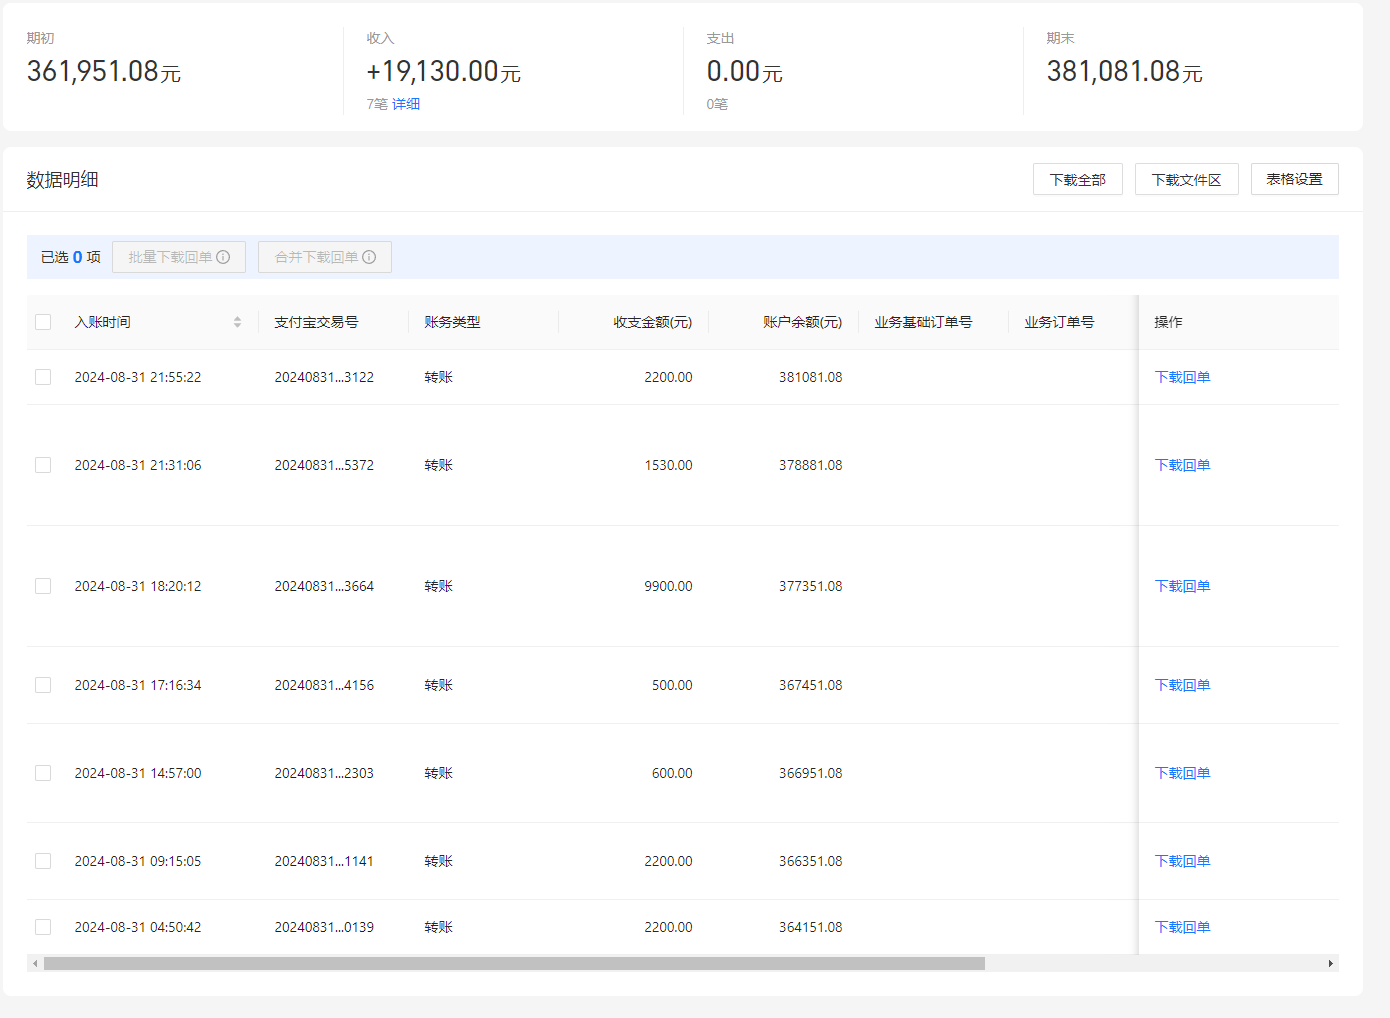Sort by the 入账时间 column header

(x=103, y=322)
